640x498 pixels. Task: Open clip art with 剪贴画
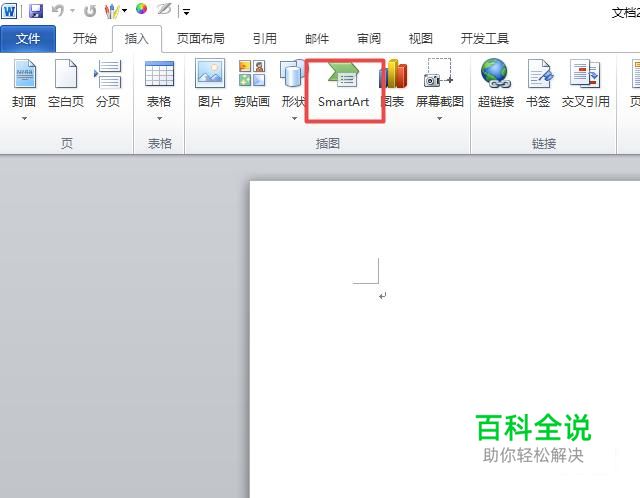[x=252, y=84]
